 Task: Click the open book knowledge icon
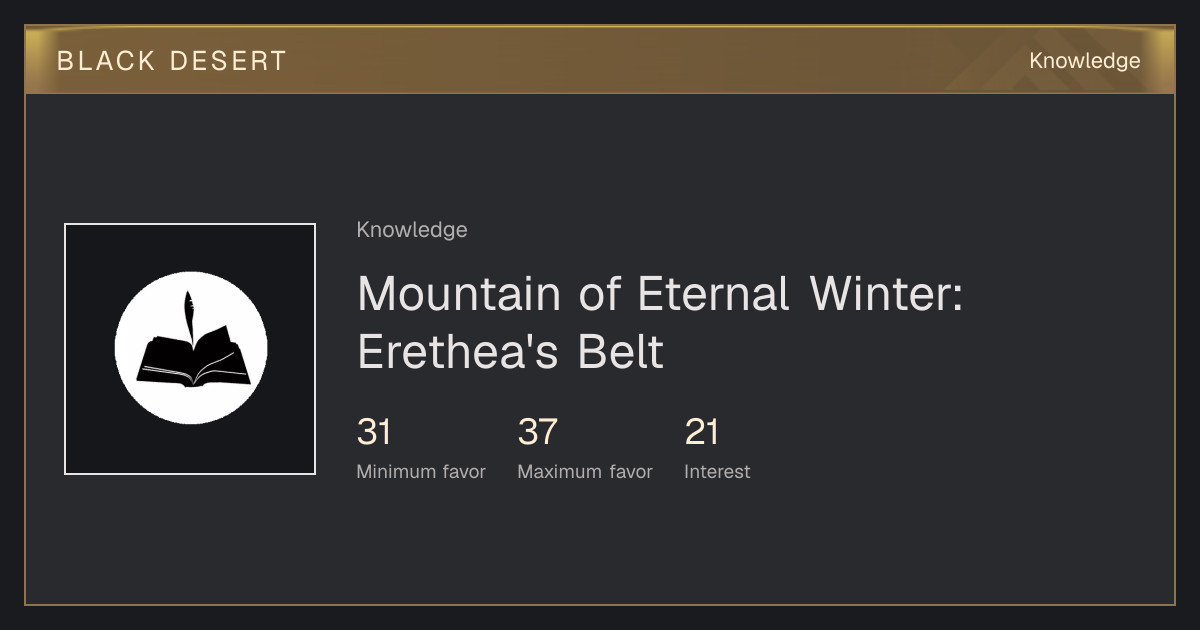[x=191, y=349]
